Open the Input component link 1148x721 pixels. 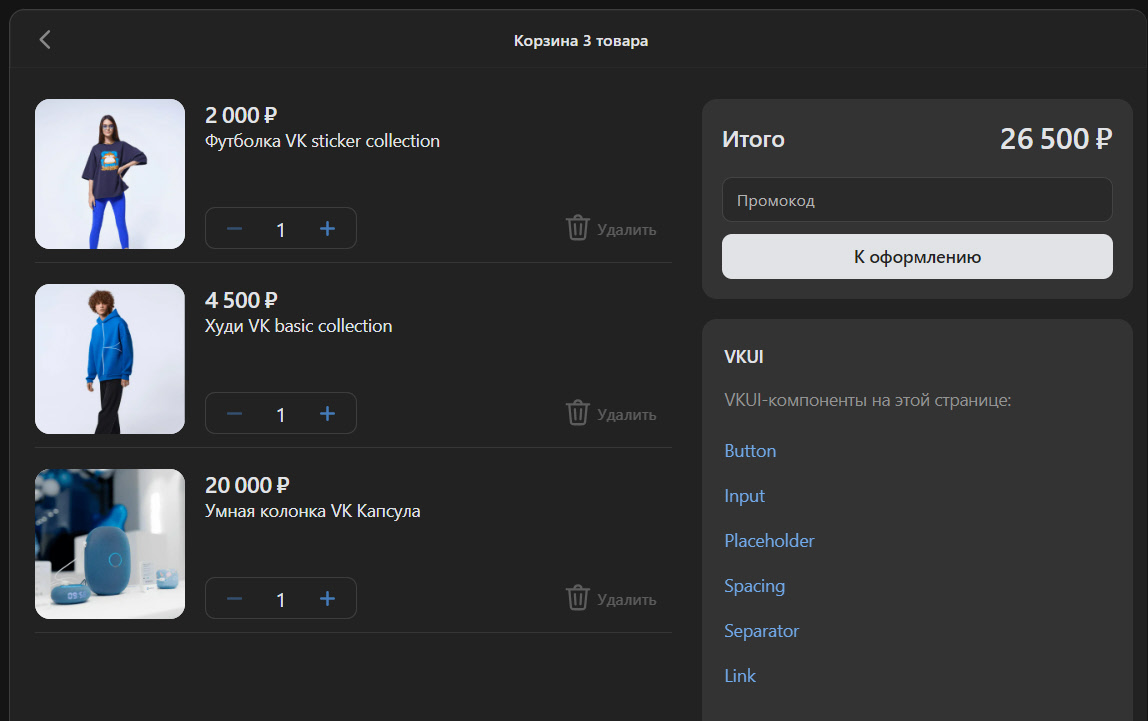tap(744, 496)
